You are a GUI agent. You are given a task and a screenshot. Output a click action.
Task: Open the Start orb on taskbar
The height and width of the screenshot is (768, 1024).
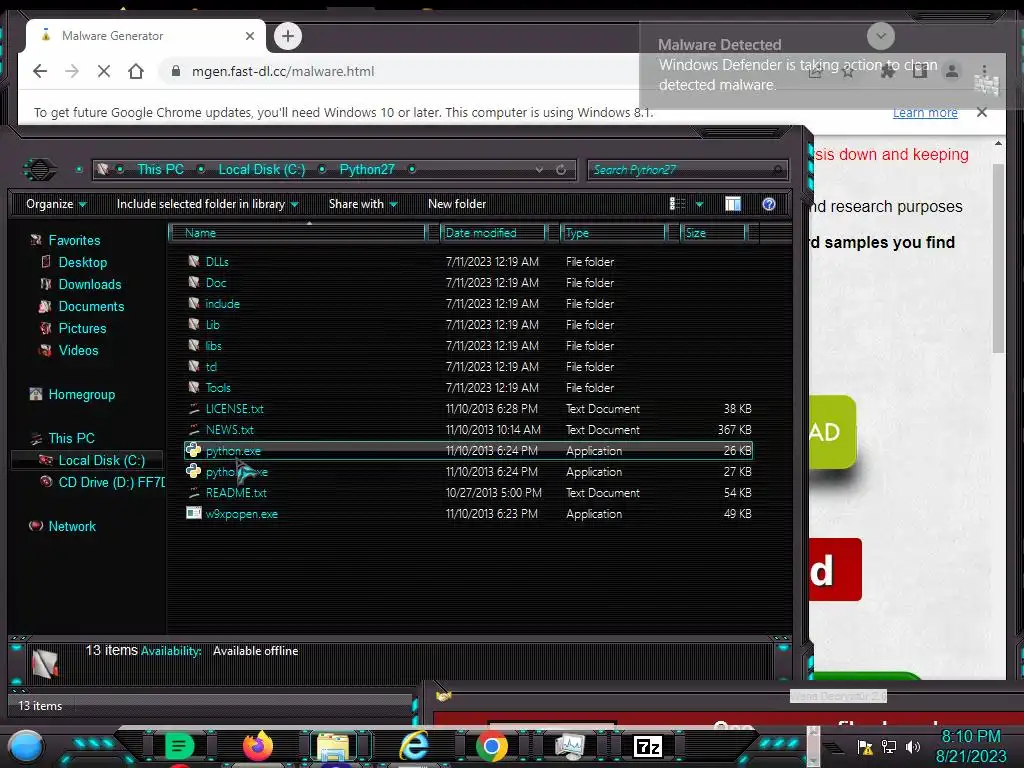(26, 746)
